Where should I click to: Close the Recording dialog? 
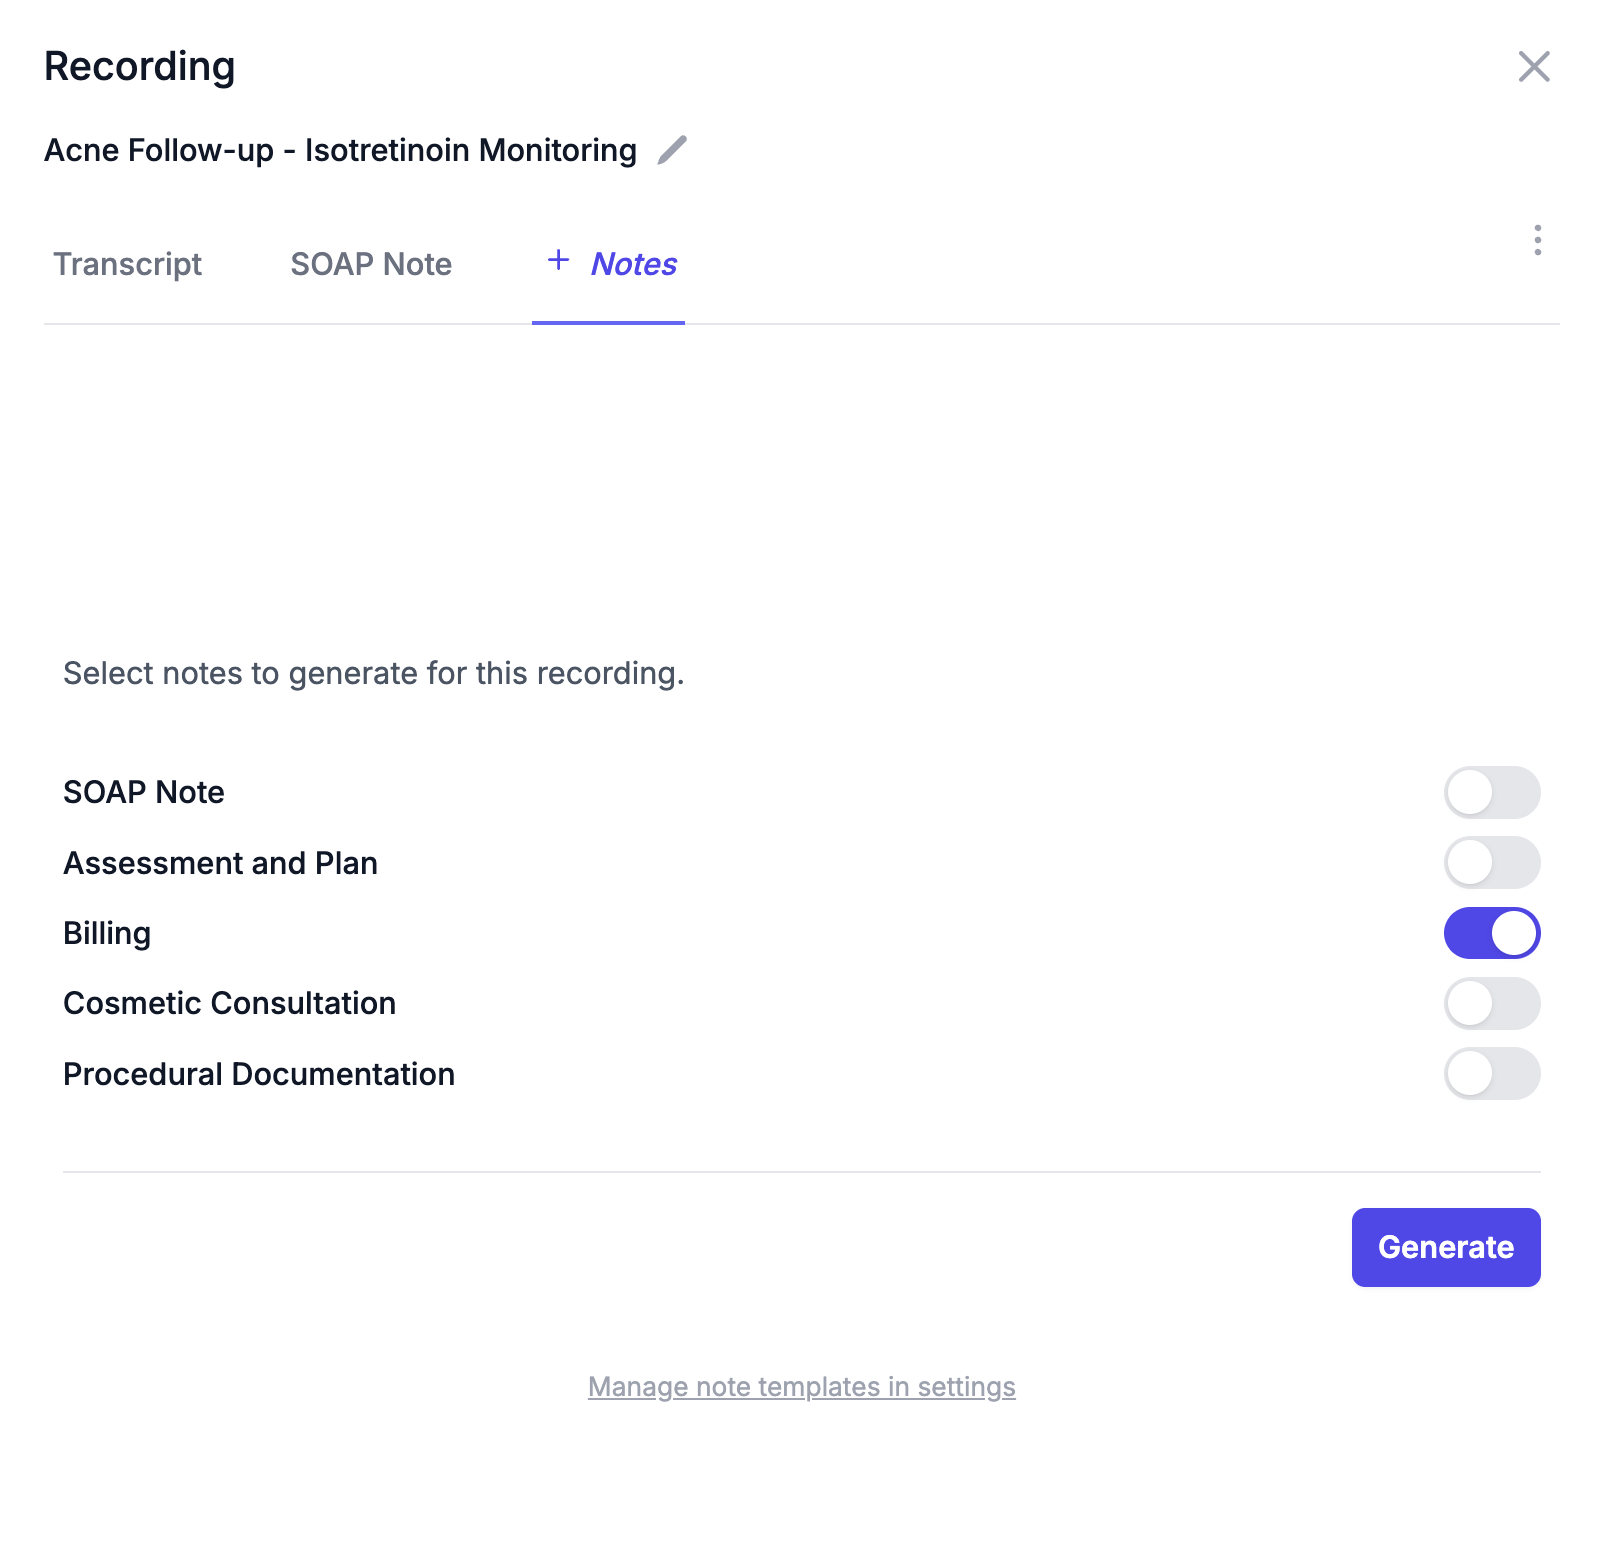pyautogui.click(x=1533, y=67)
